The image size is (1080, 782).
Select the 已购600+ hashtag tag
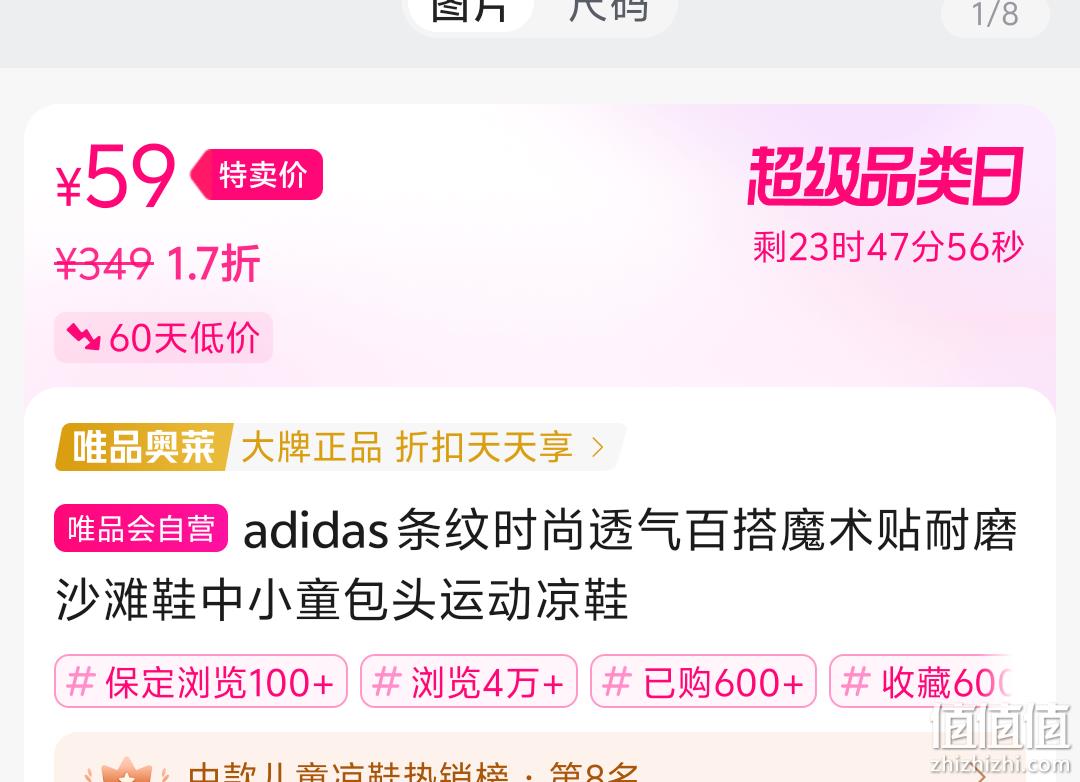point(703,681)
